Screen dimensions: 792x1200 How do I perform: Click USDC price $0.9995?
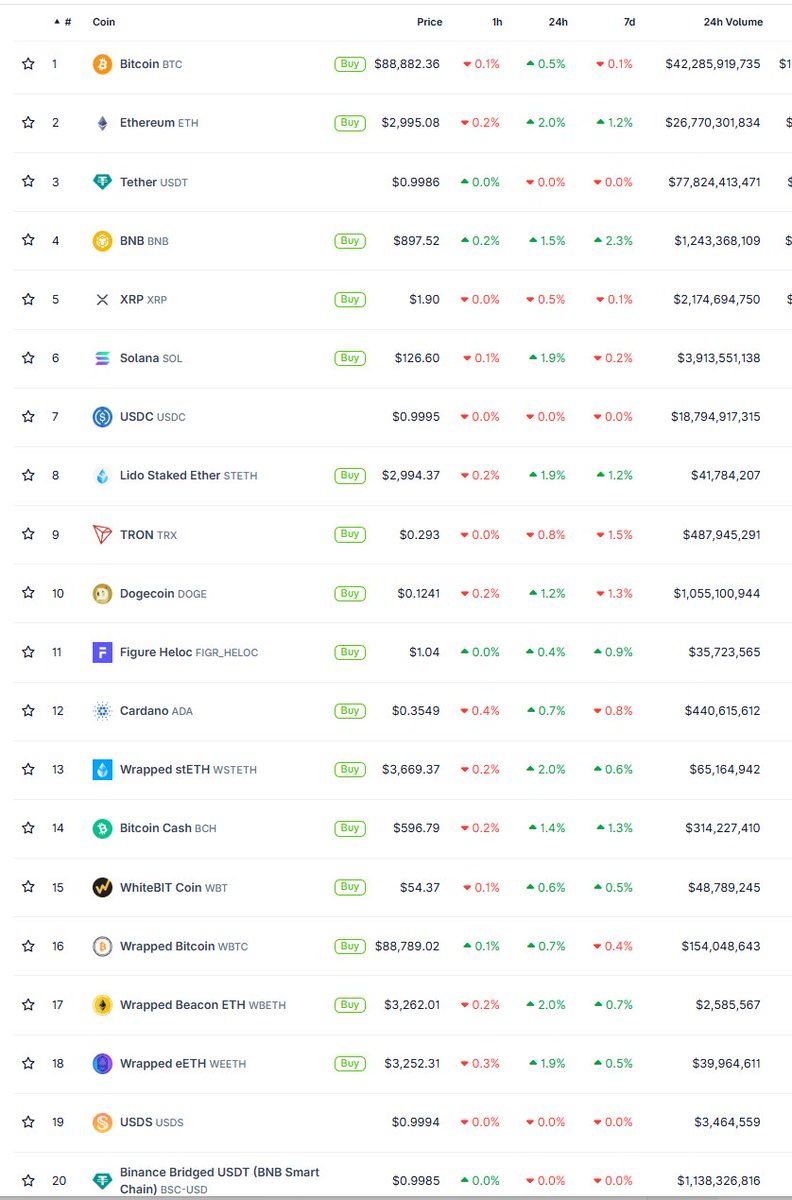[x=416, y=417]
